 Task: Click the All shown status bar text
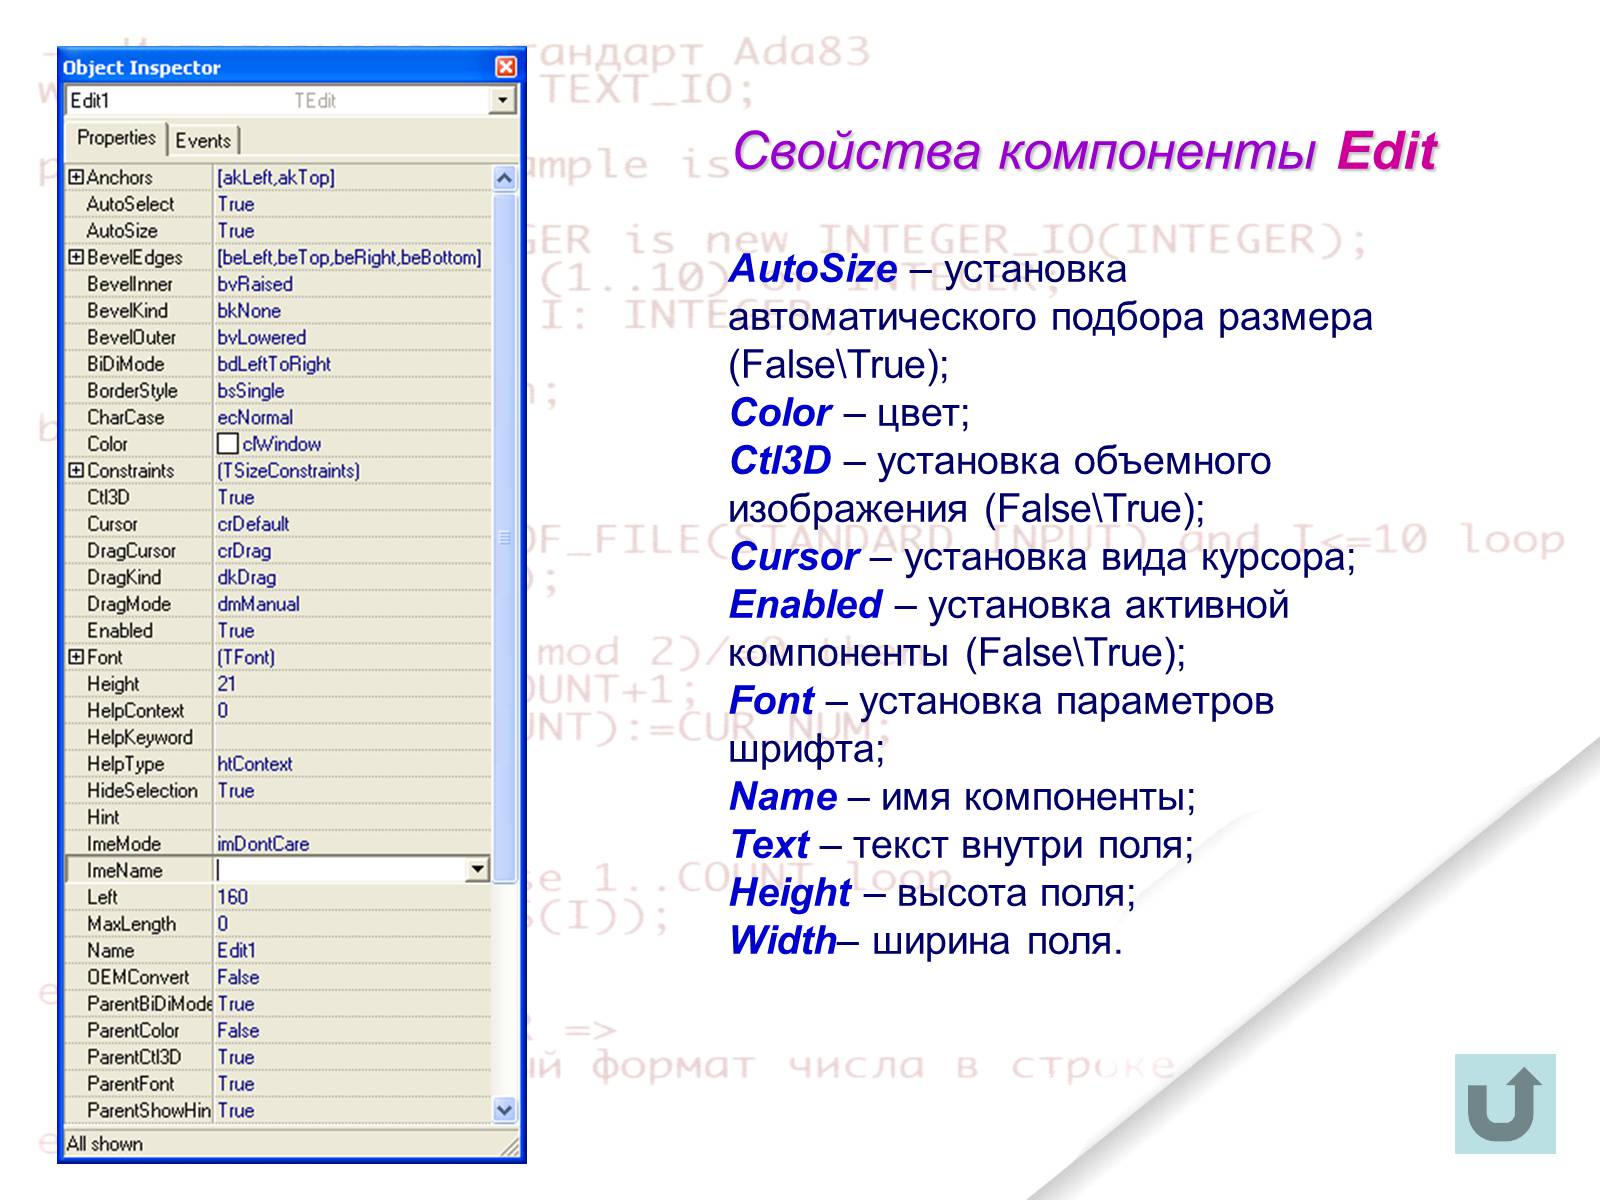click(104, 1144)
